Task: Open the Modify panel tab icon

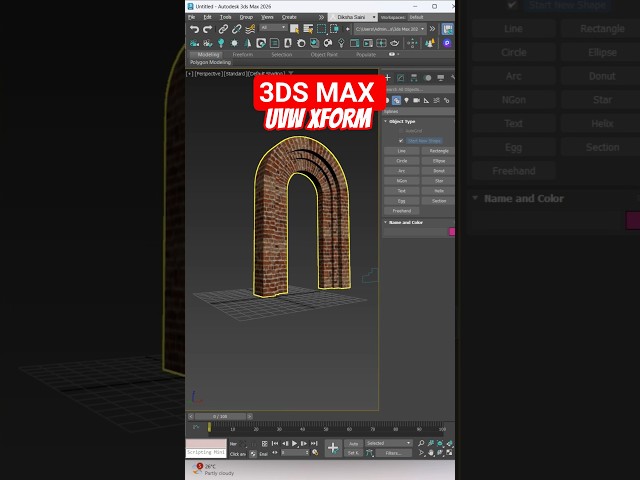Action: pos(401,78)
